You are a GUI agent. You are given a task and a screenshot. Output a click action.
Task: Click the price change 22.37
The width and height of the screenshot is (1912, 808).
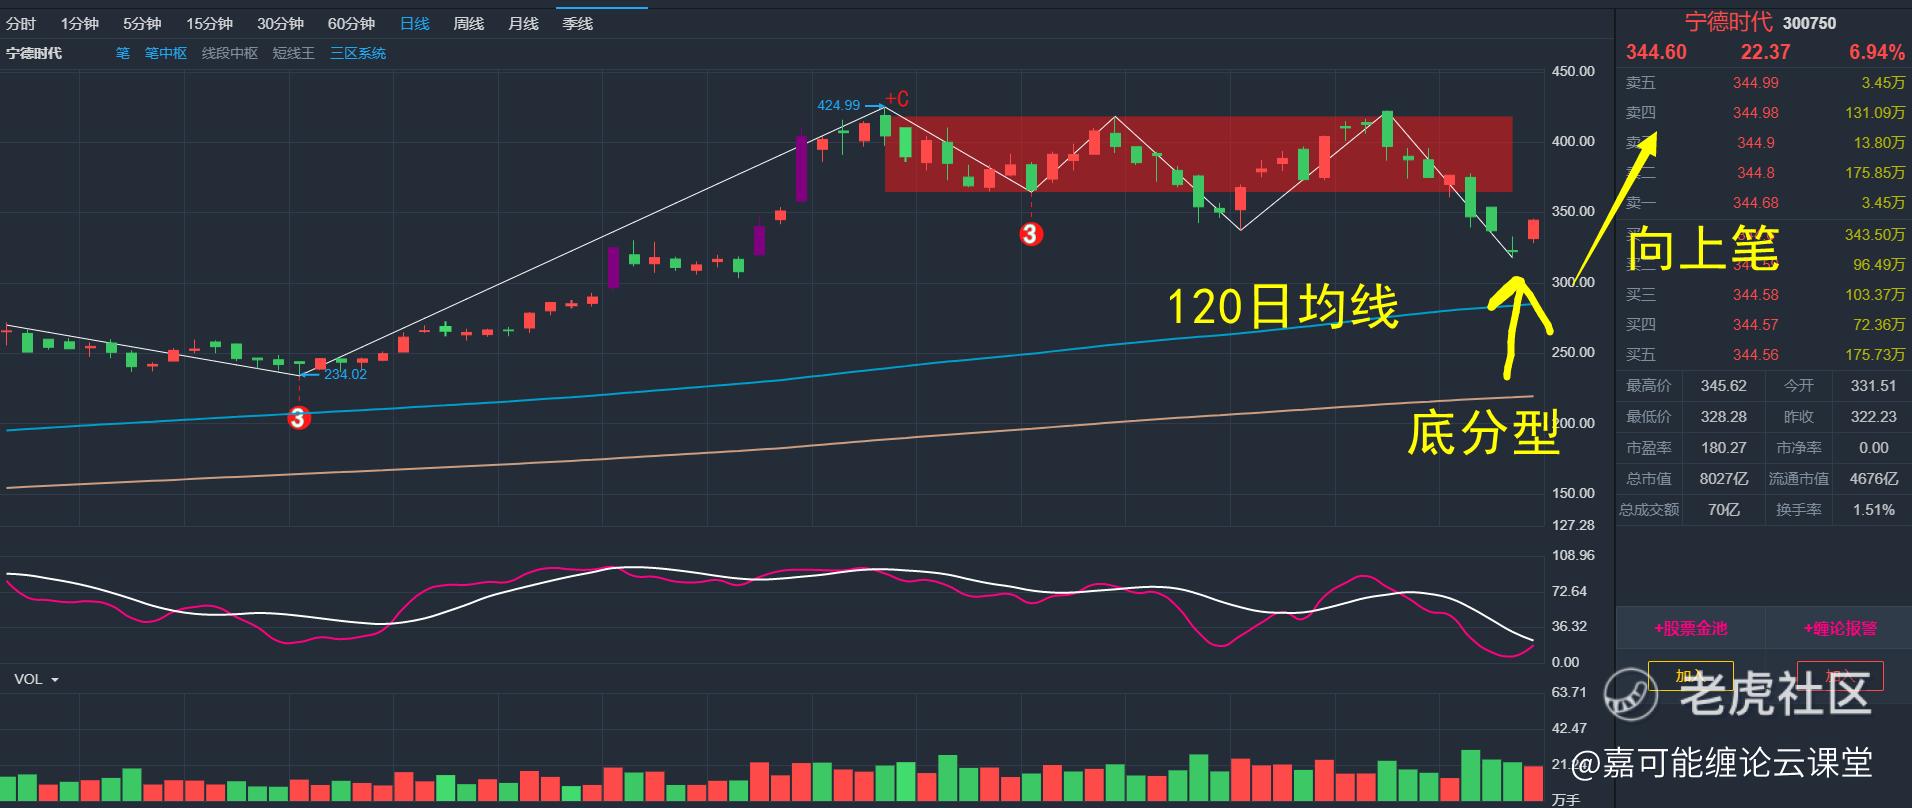tap(1765, 52)
